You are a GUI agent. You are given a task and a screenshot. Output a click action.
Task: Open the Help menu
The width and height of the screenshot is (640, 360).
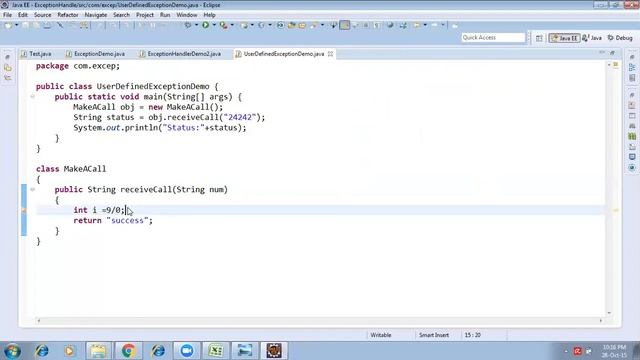(209, 15)
